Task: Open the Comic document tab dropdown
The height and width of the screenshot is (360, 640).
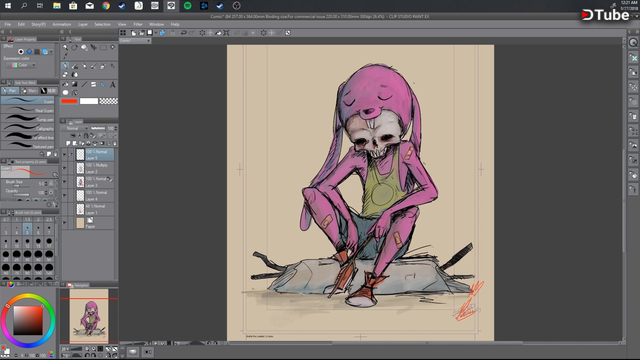Action: [149, 40]
